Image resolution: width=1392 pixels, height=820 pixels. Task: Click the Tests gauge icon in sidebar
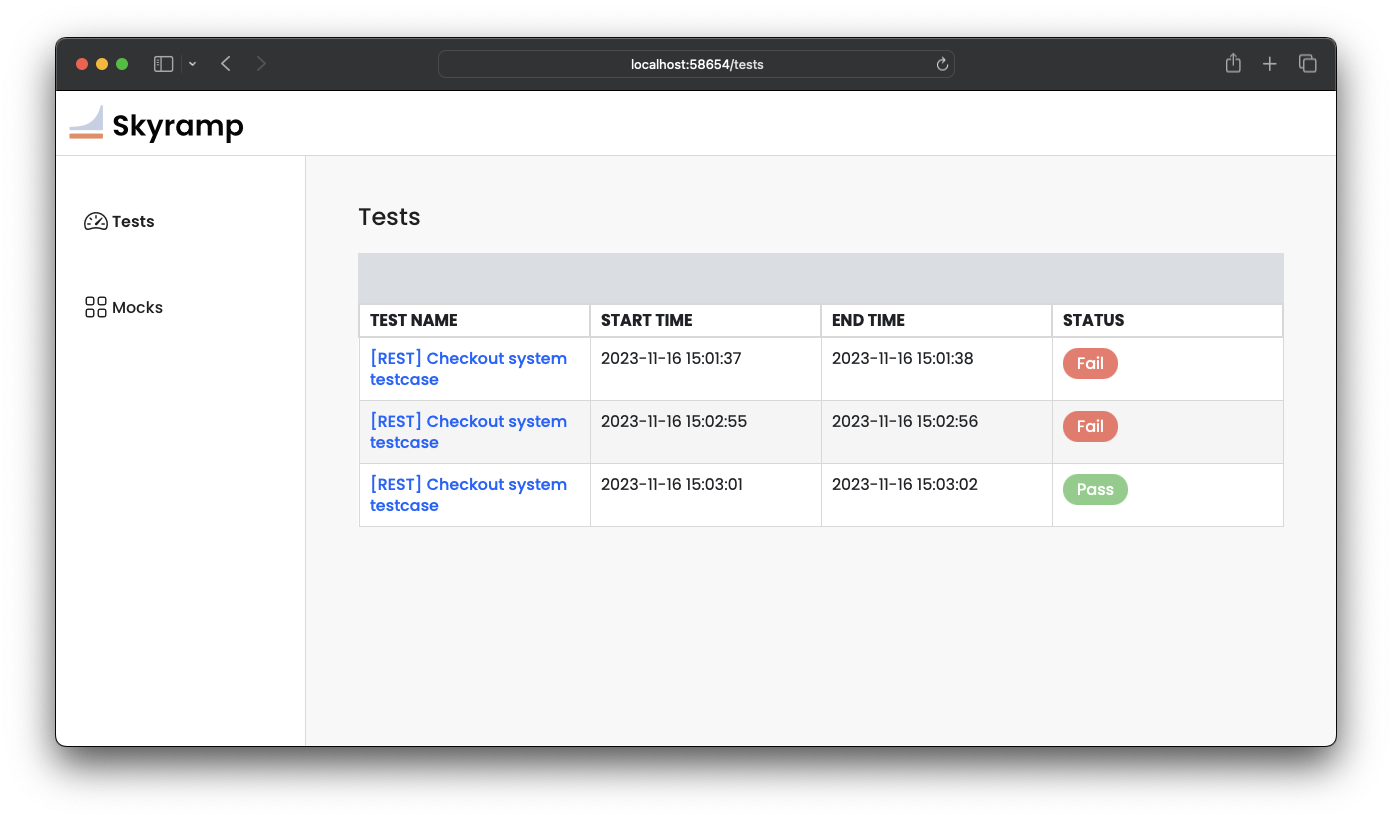pos(95,222)
